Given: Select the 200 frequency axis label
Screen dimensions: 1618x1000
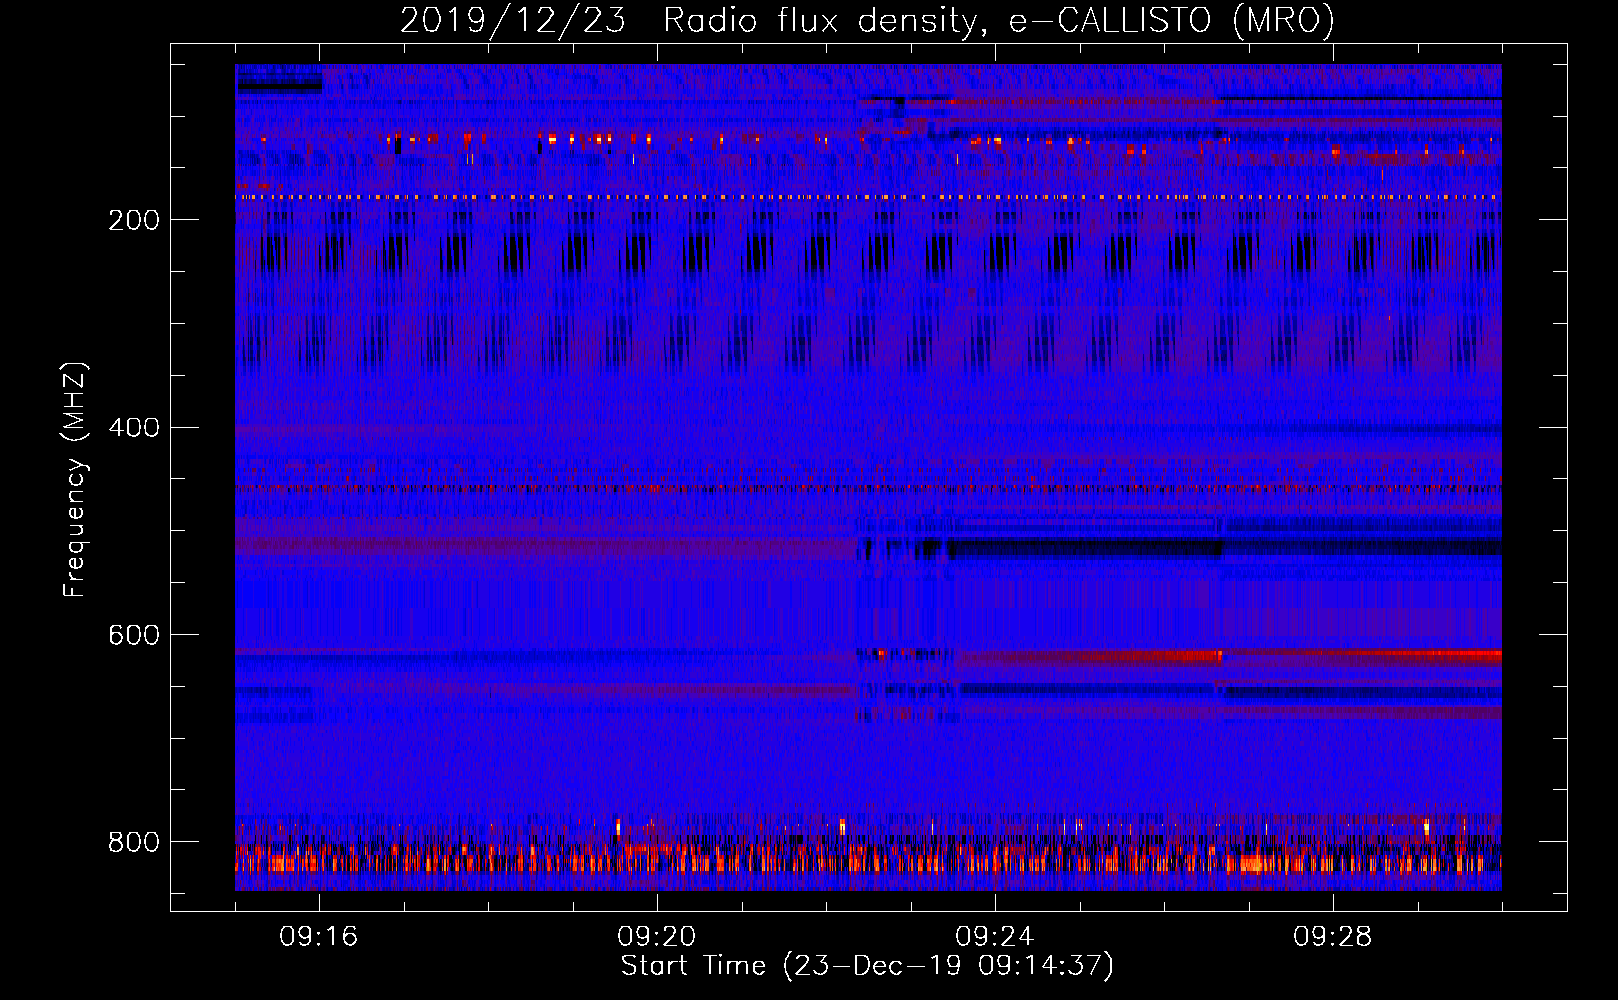Looking at the screenshot, I should point(134,220).
